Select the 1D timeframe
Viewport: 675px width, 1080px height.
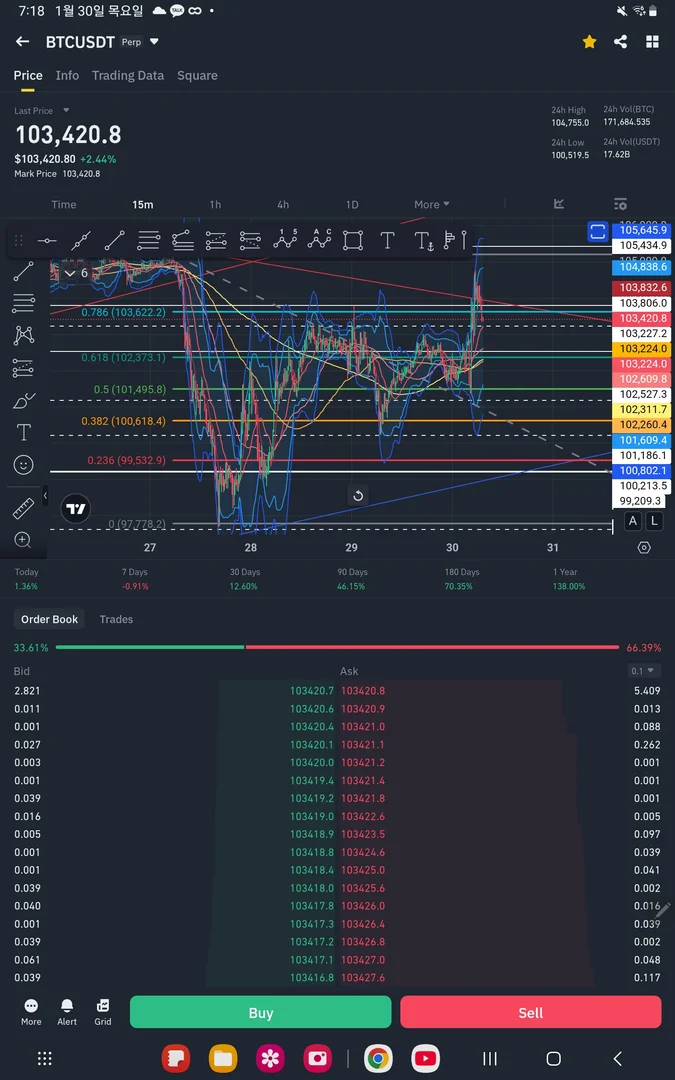click(x=352, y=205)
